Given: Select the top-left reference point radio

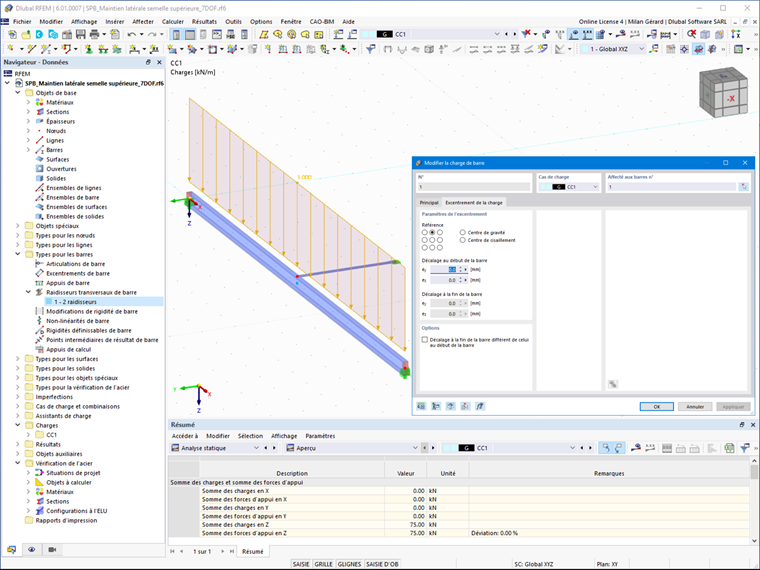Looking at the screenshot, I should pyautogui.click(x=425, y=233).
